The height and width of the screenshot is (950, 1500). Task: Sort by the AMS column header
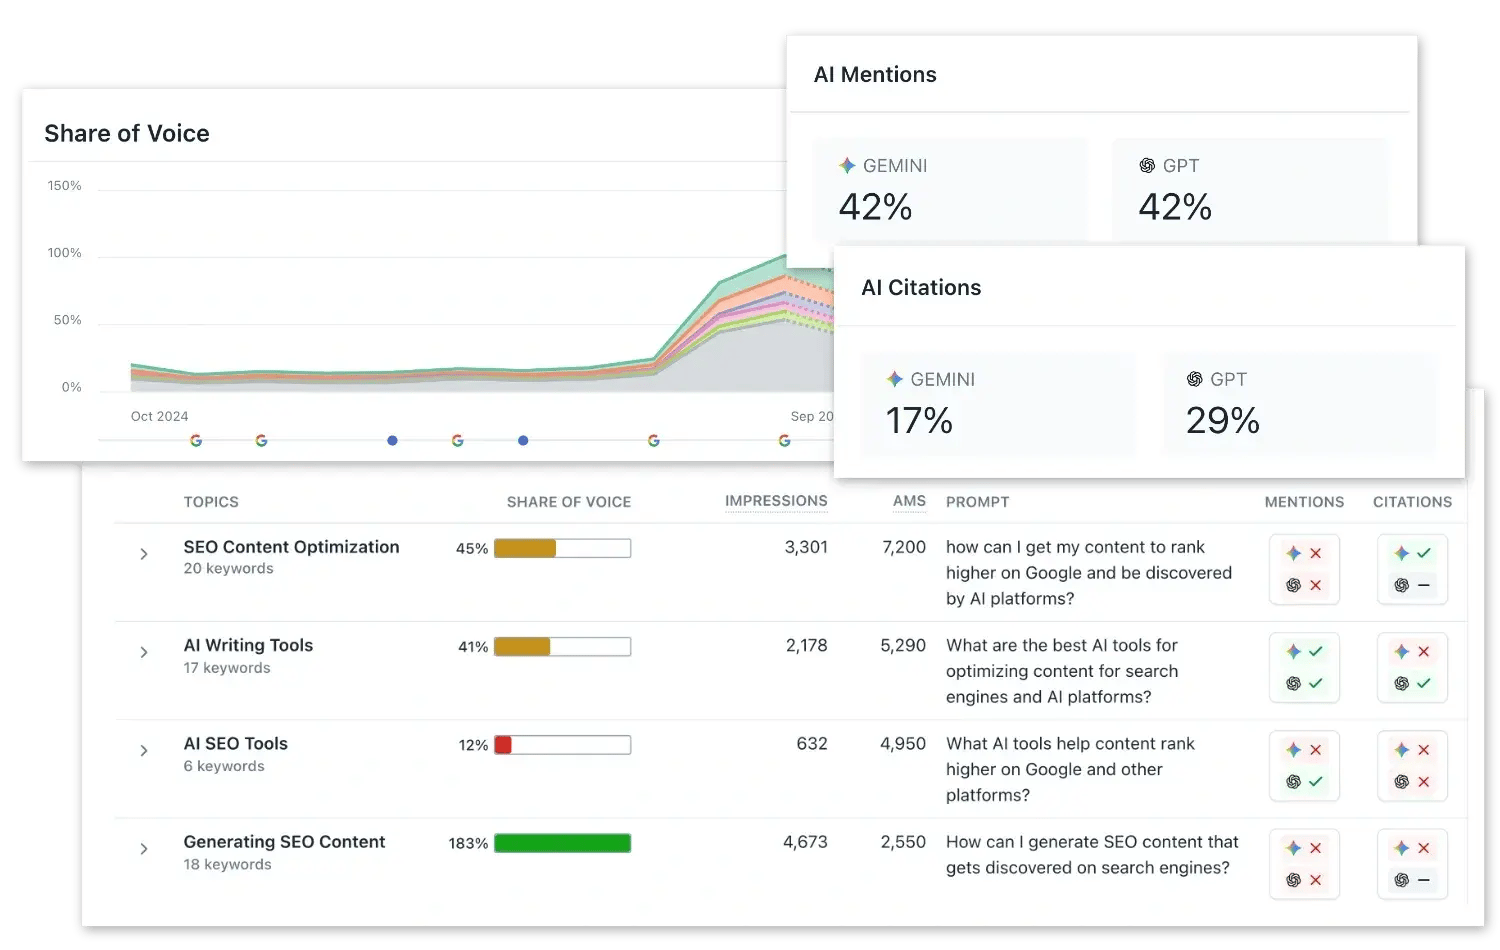[x=909, y=501]
